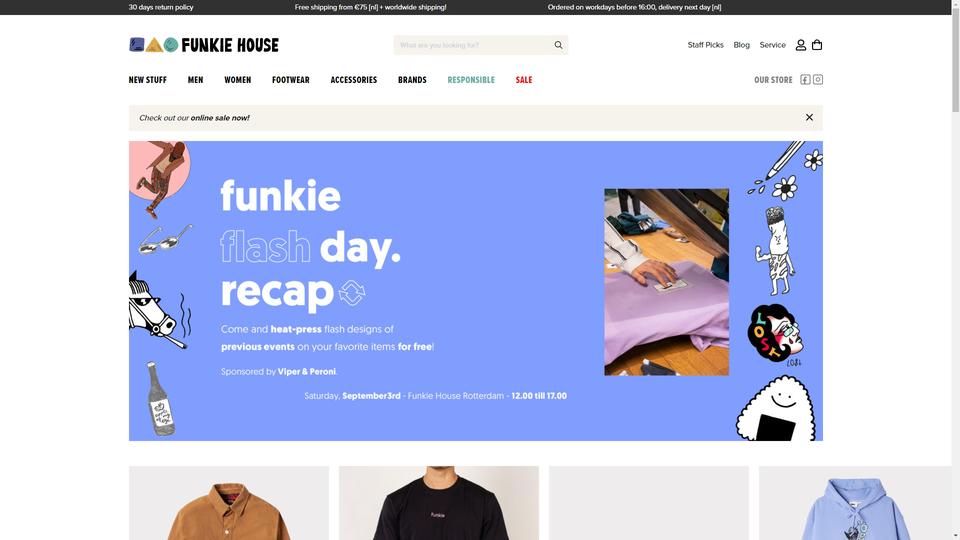This screenshot has width=960, height=540.
Task: Click the search magnifier icon
Action: click(558, 45)
